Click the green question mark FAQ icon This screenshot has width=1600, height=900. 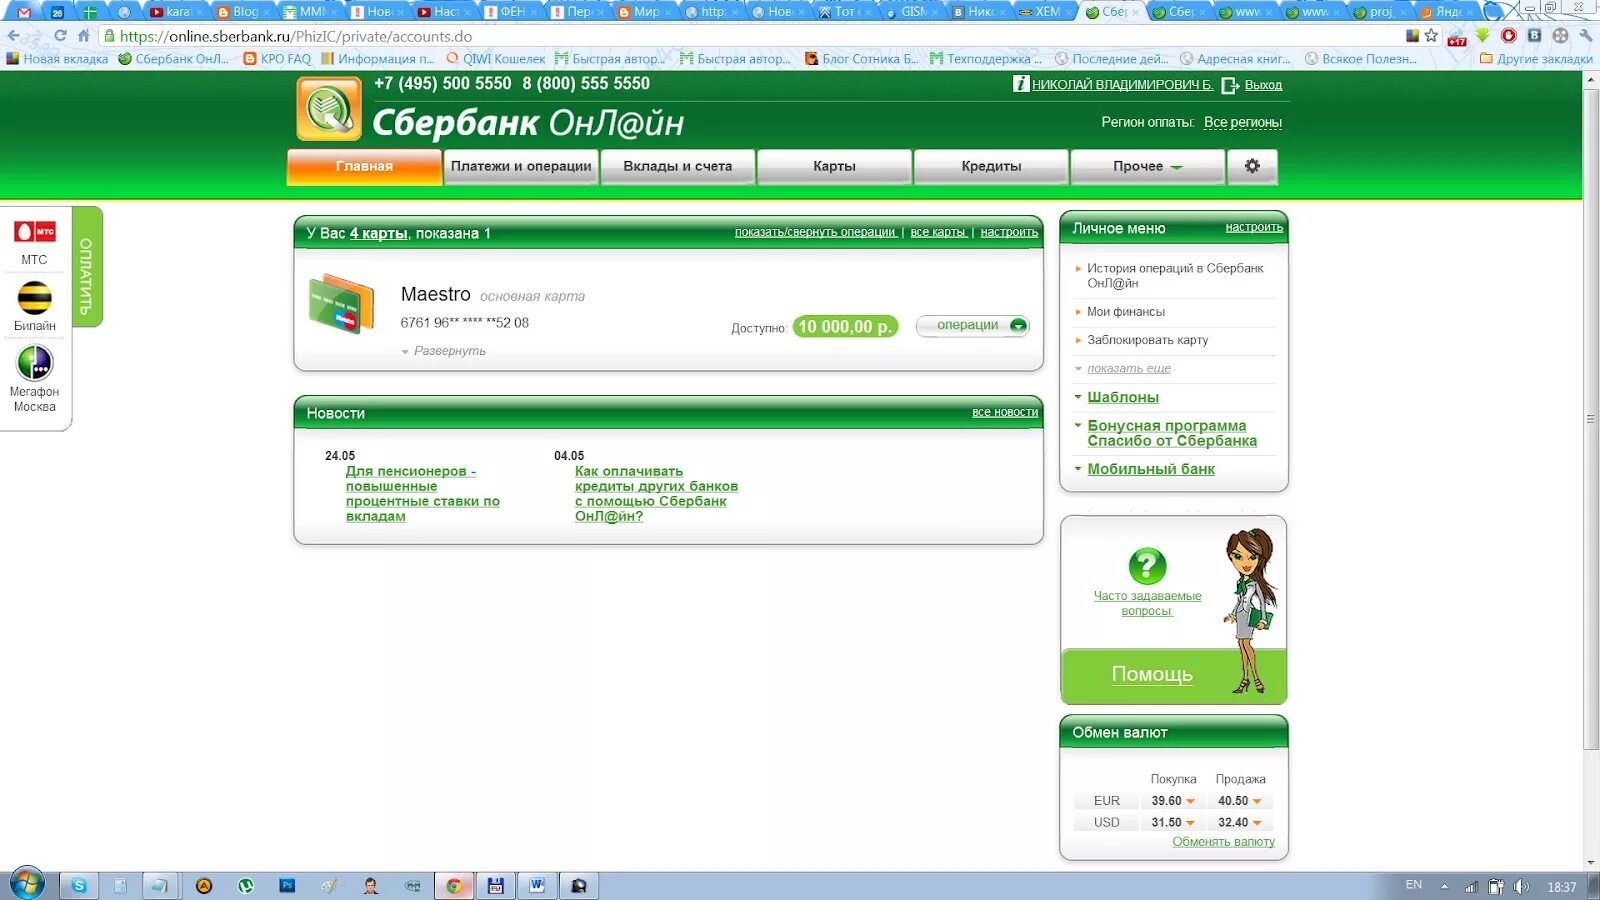coord(1147,566)
